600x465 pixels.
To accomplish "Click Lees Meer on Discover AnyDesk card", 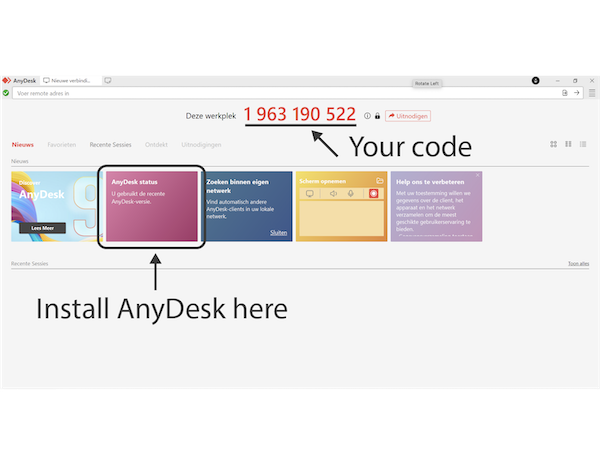I will tap(42, 228).
